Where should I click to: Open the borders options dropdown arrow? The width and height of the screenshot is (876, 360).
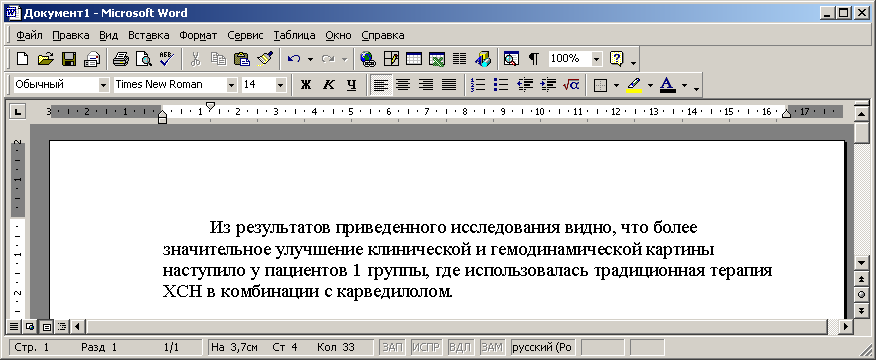(616, 85)
